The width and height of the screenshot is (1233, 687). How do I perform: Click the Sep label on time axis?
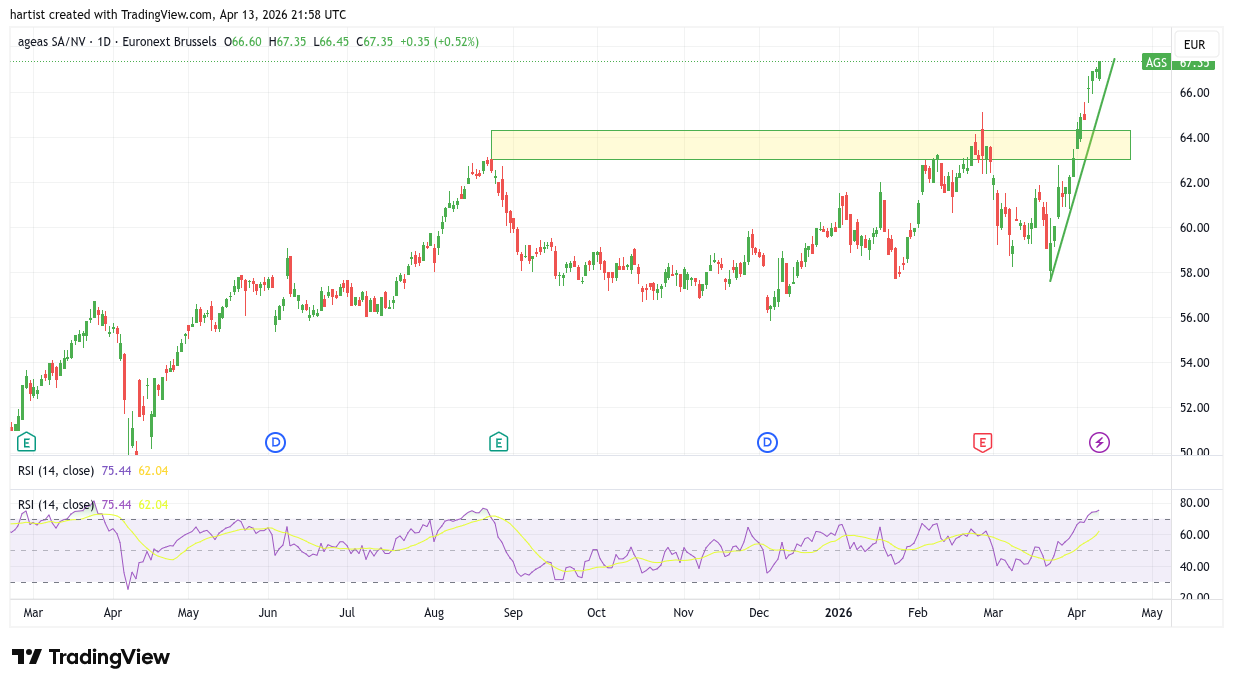[x=512, y=613]
